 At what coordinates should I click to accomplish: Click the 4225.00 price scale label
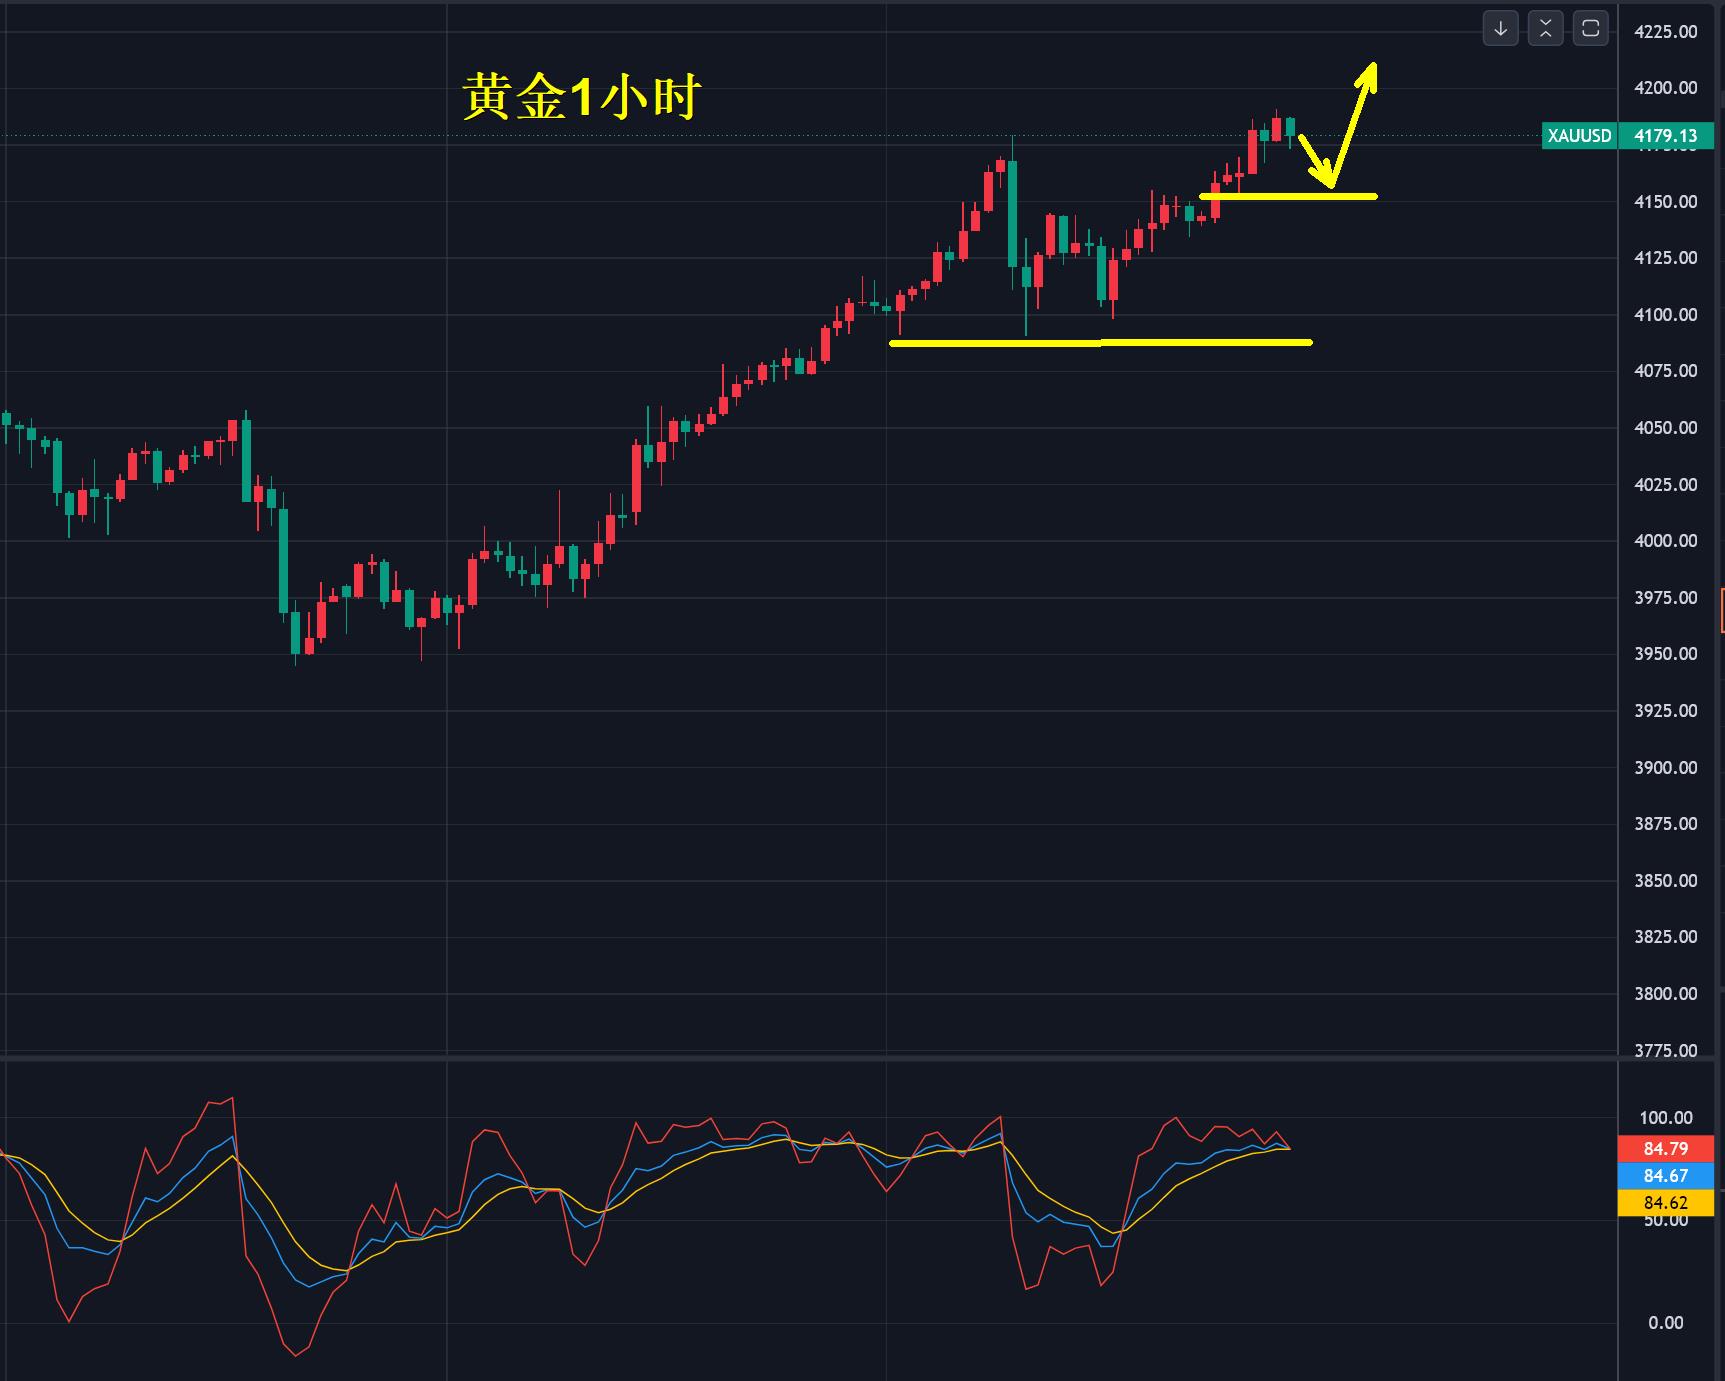pos(1665,32)
